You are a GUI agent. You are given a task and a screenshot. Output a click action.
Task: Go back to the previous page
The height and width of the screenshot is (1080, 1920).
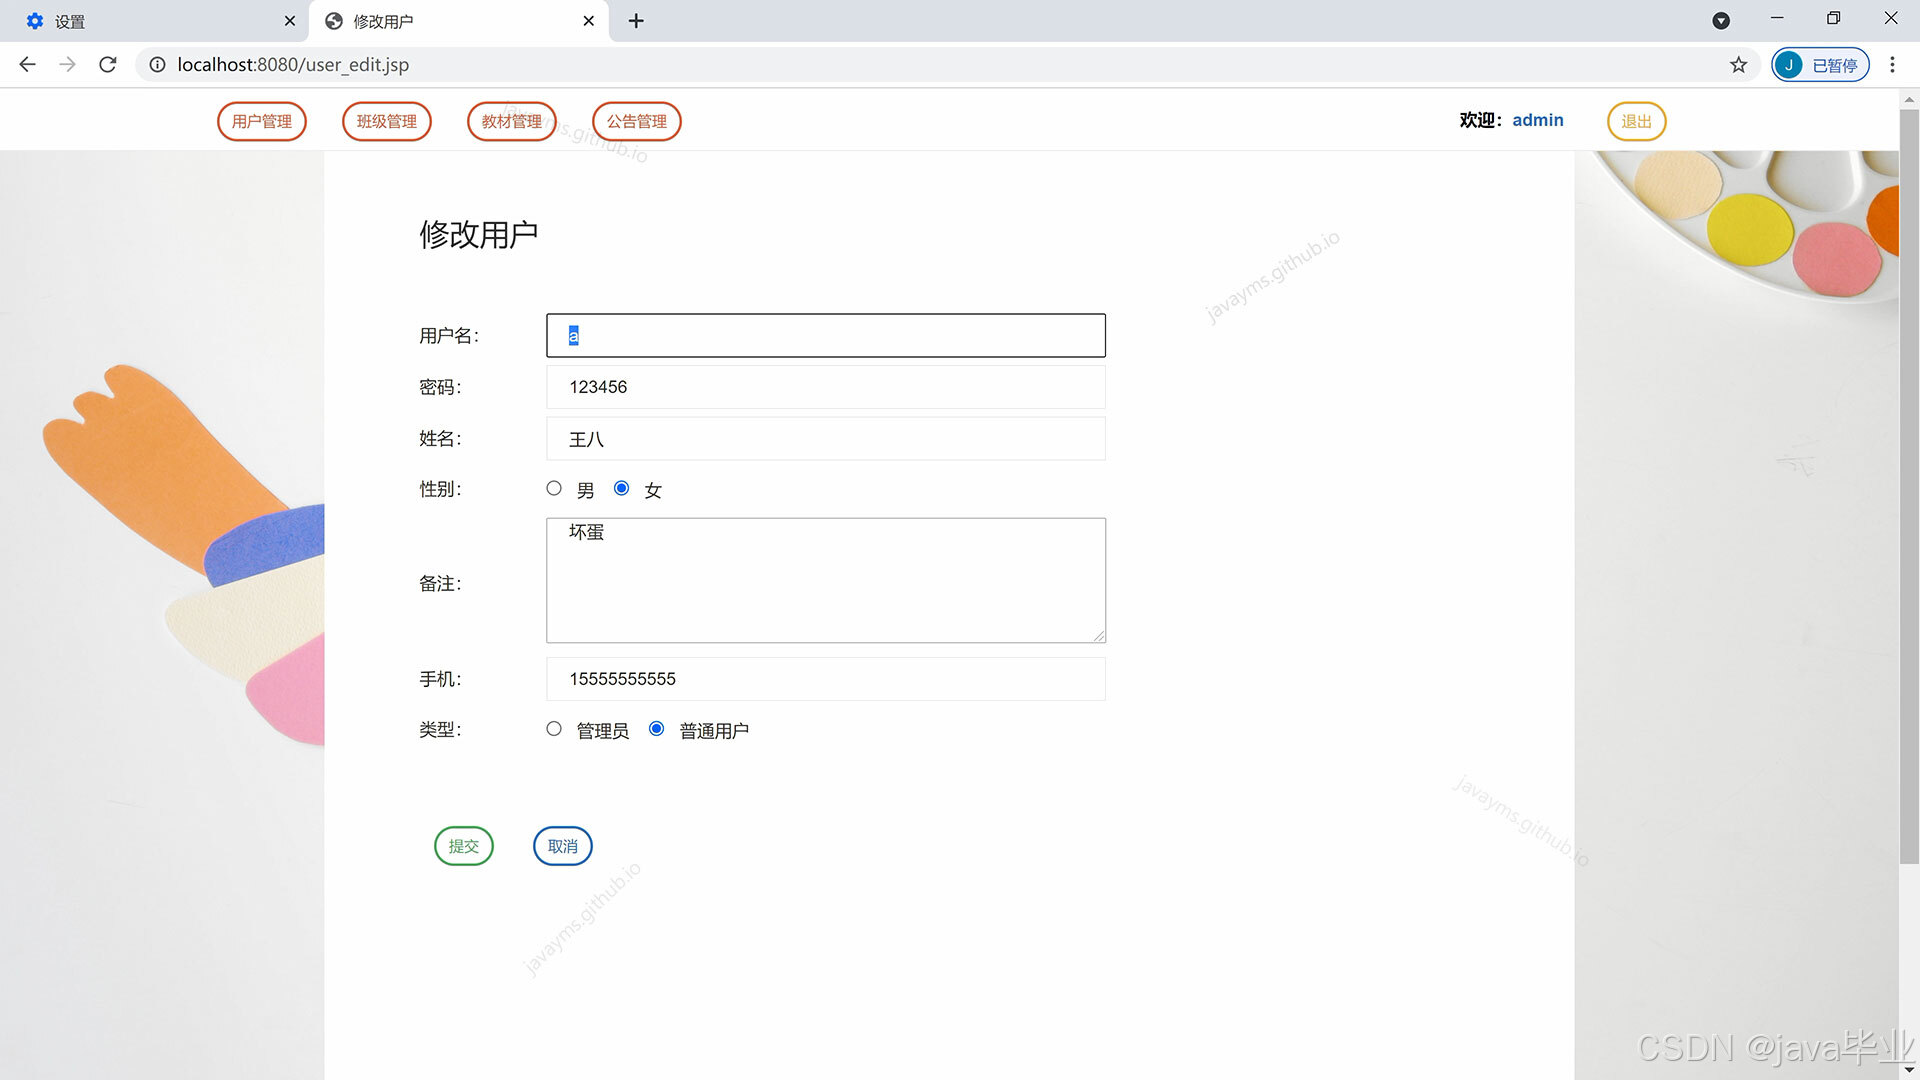[27, 65]
